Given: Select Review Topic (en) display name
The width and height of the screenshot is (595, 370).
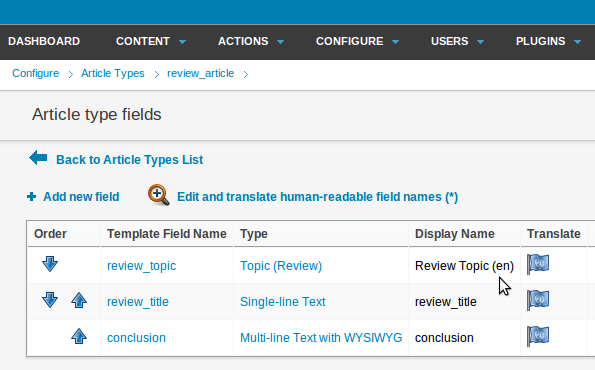Looking at the screenshot, I should [464, 266].
